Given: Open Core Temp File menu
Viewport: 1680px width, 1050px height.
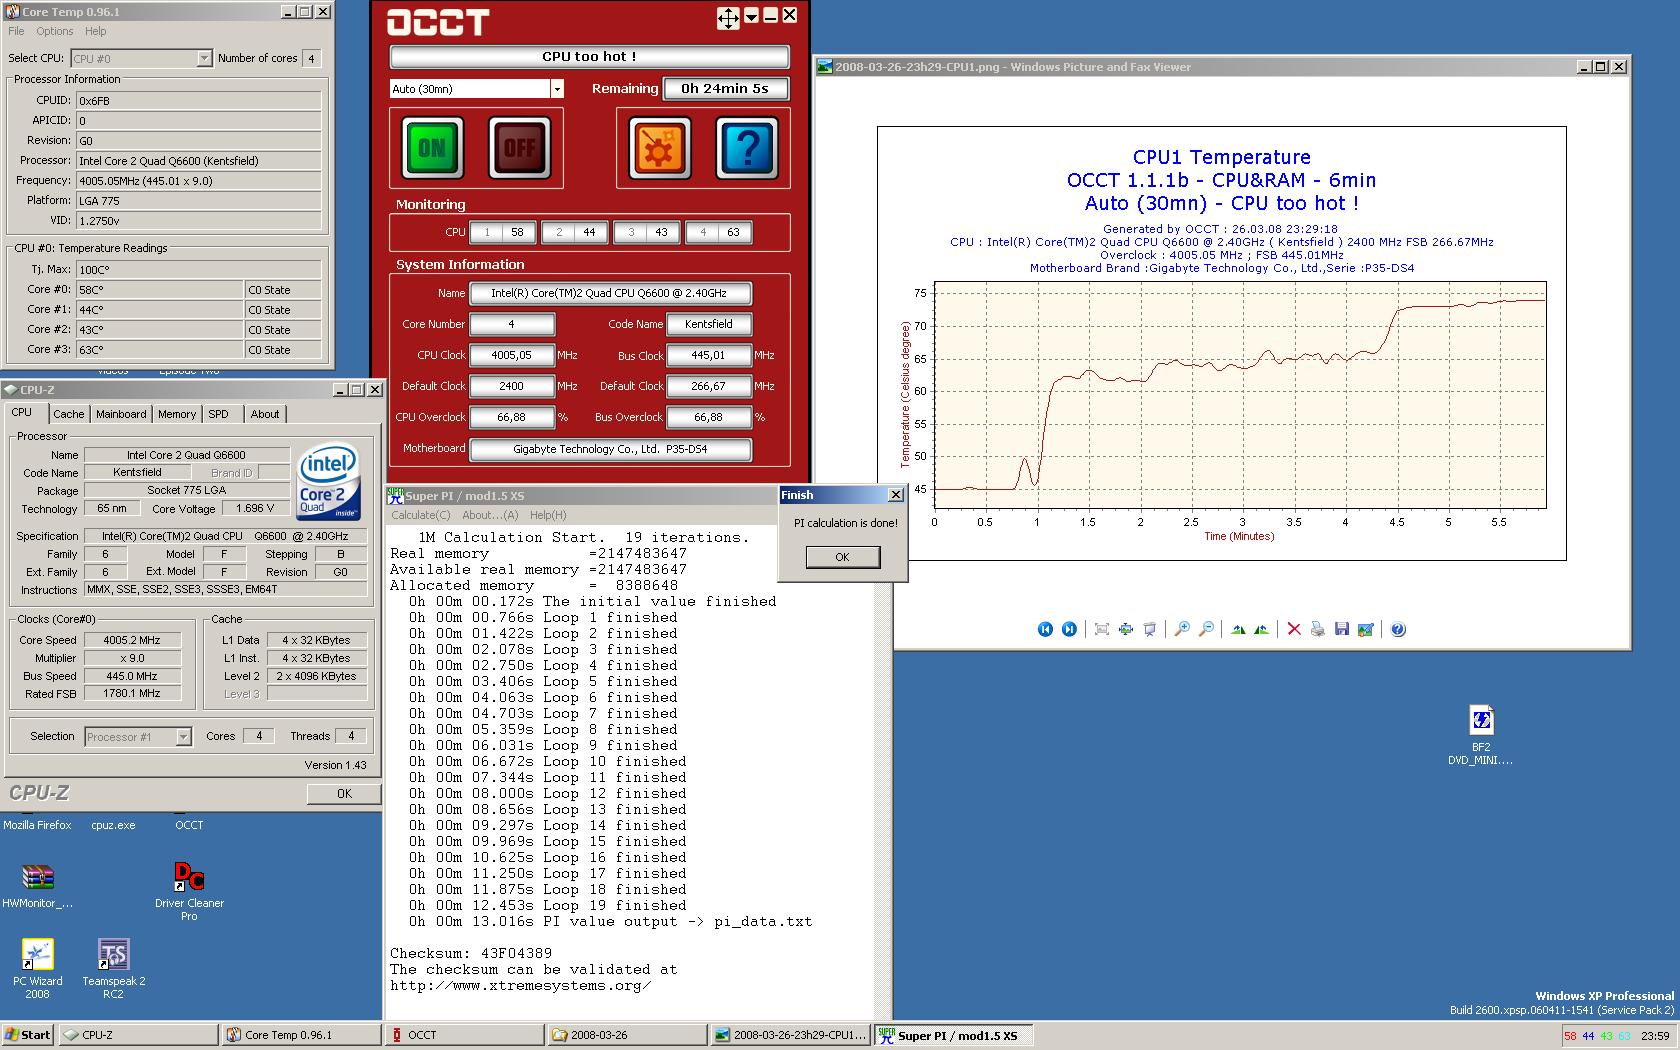Looking at the screenshot, I should point(16,31).
